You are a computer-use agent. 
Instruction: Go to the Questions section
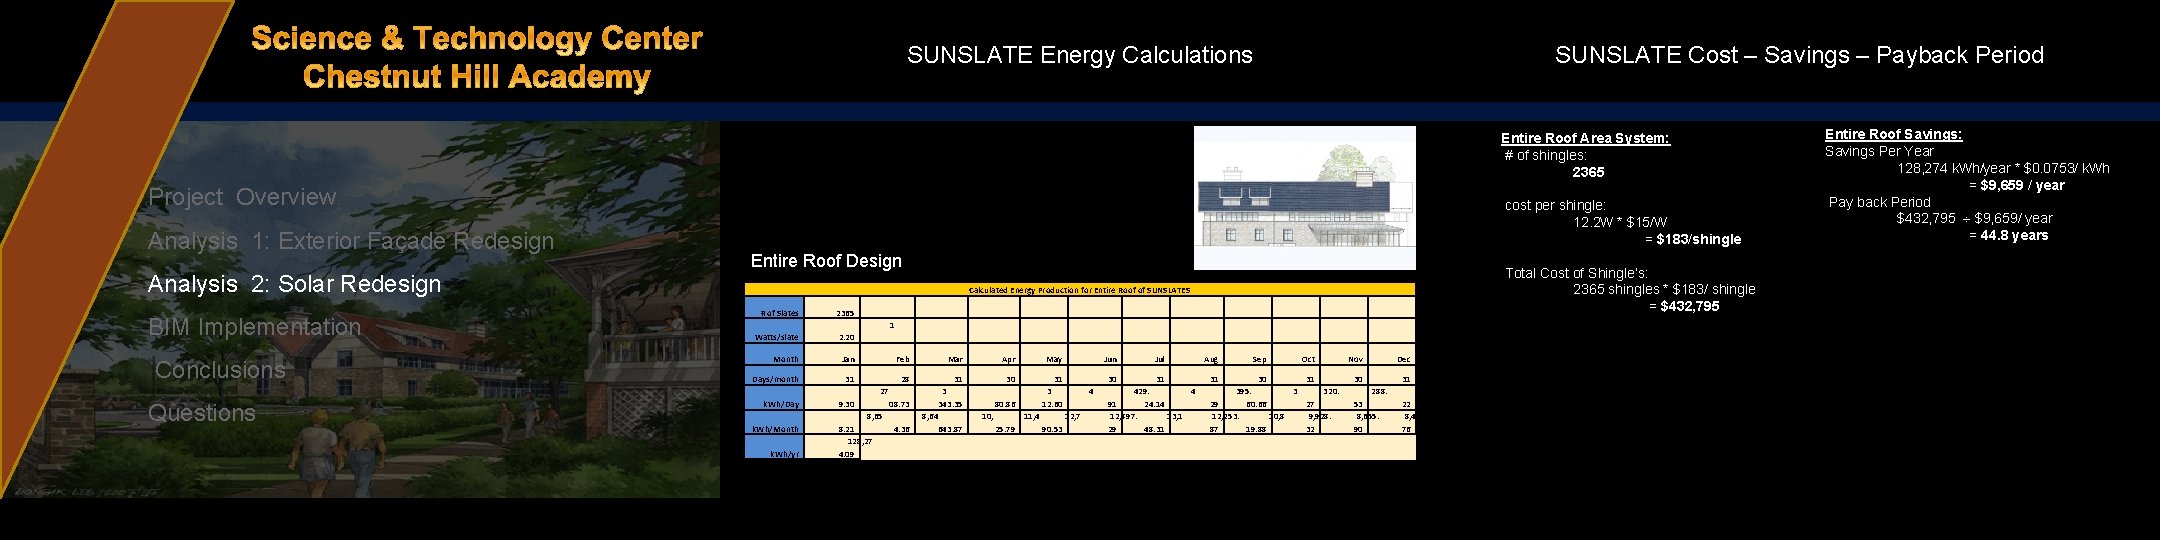pyautogui.click(x=202, y=413)
